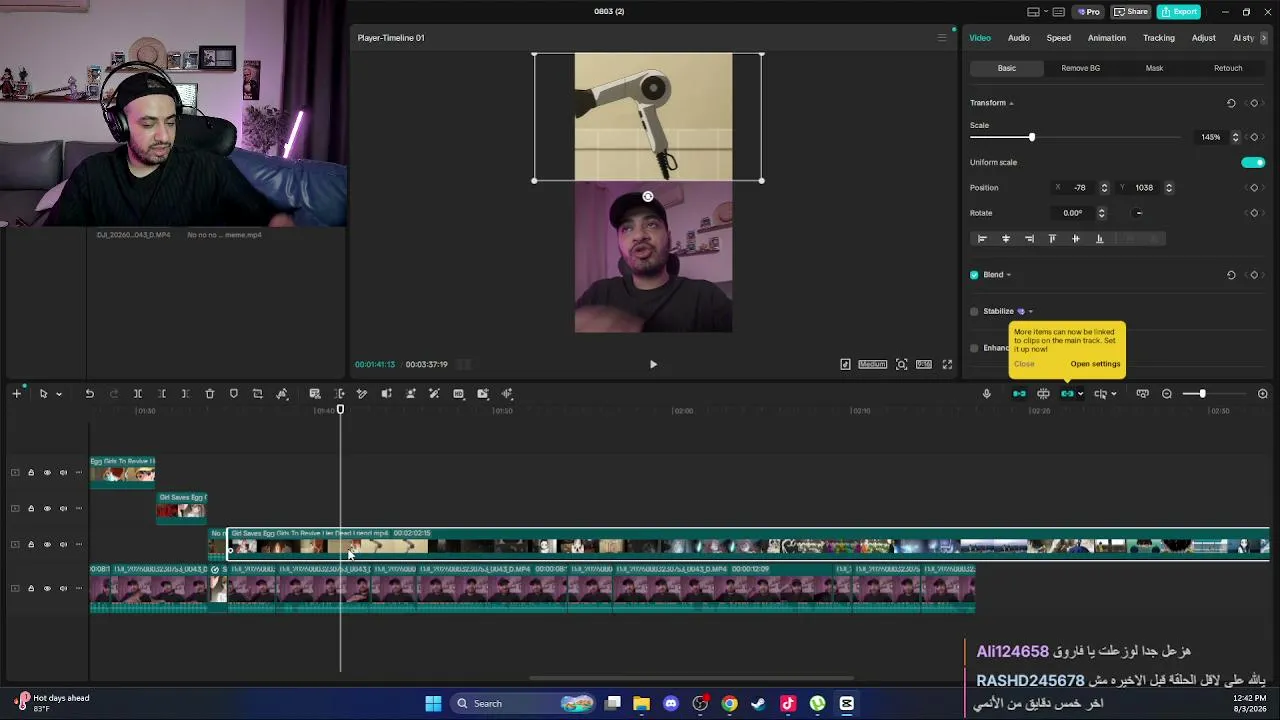The image size is (1280, 720).
Task: Zoom in the timeline
Action: [1263, 394]
